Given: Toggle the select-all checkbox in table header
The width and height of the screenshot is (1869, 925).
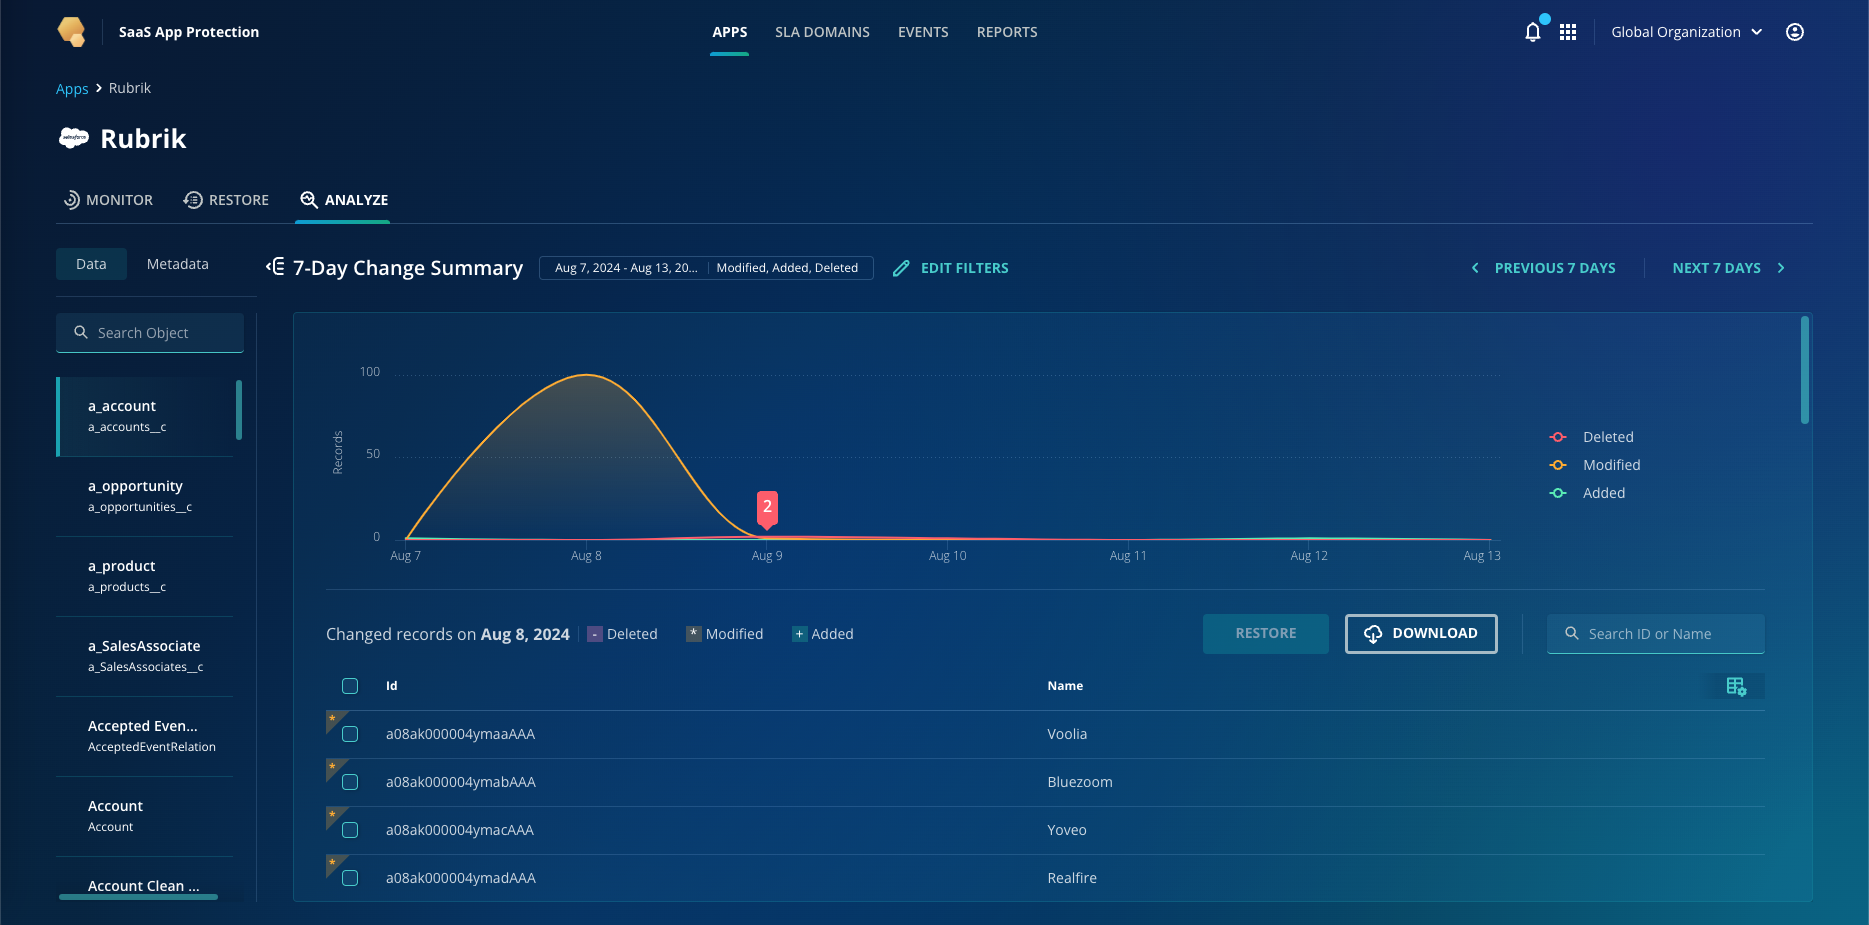Looking at the screenshot, I should pyautogui.click(x=350, y=686).
